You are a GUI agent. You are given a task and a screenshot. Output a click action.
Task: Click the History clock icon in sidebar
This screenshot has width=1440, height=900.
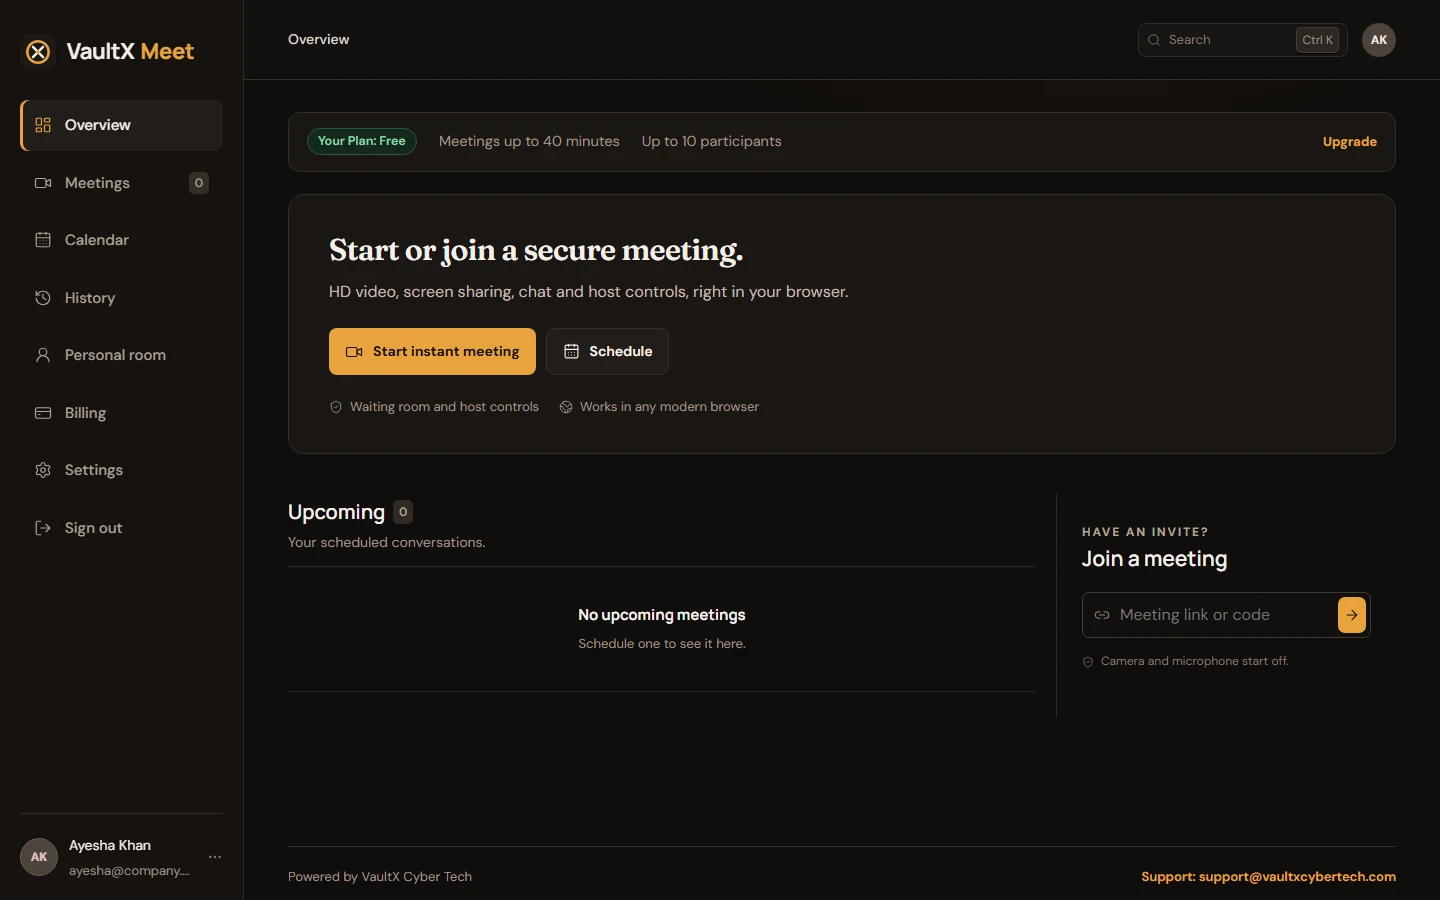click(43, 298)
